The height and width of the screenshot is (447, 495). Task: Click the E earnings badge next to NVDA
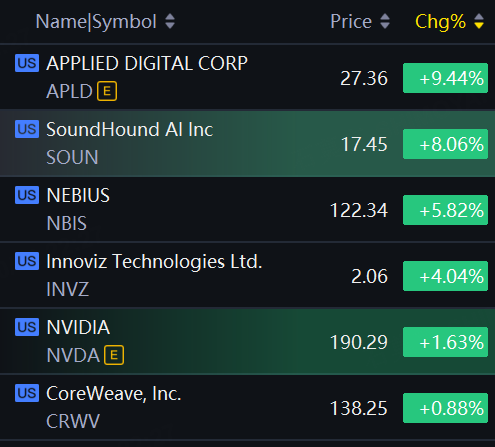[x=114, y=355]
